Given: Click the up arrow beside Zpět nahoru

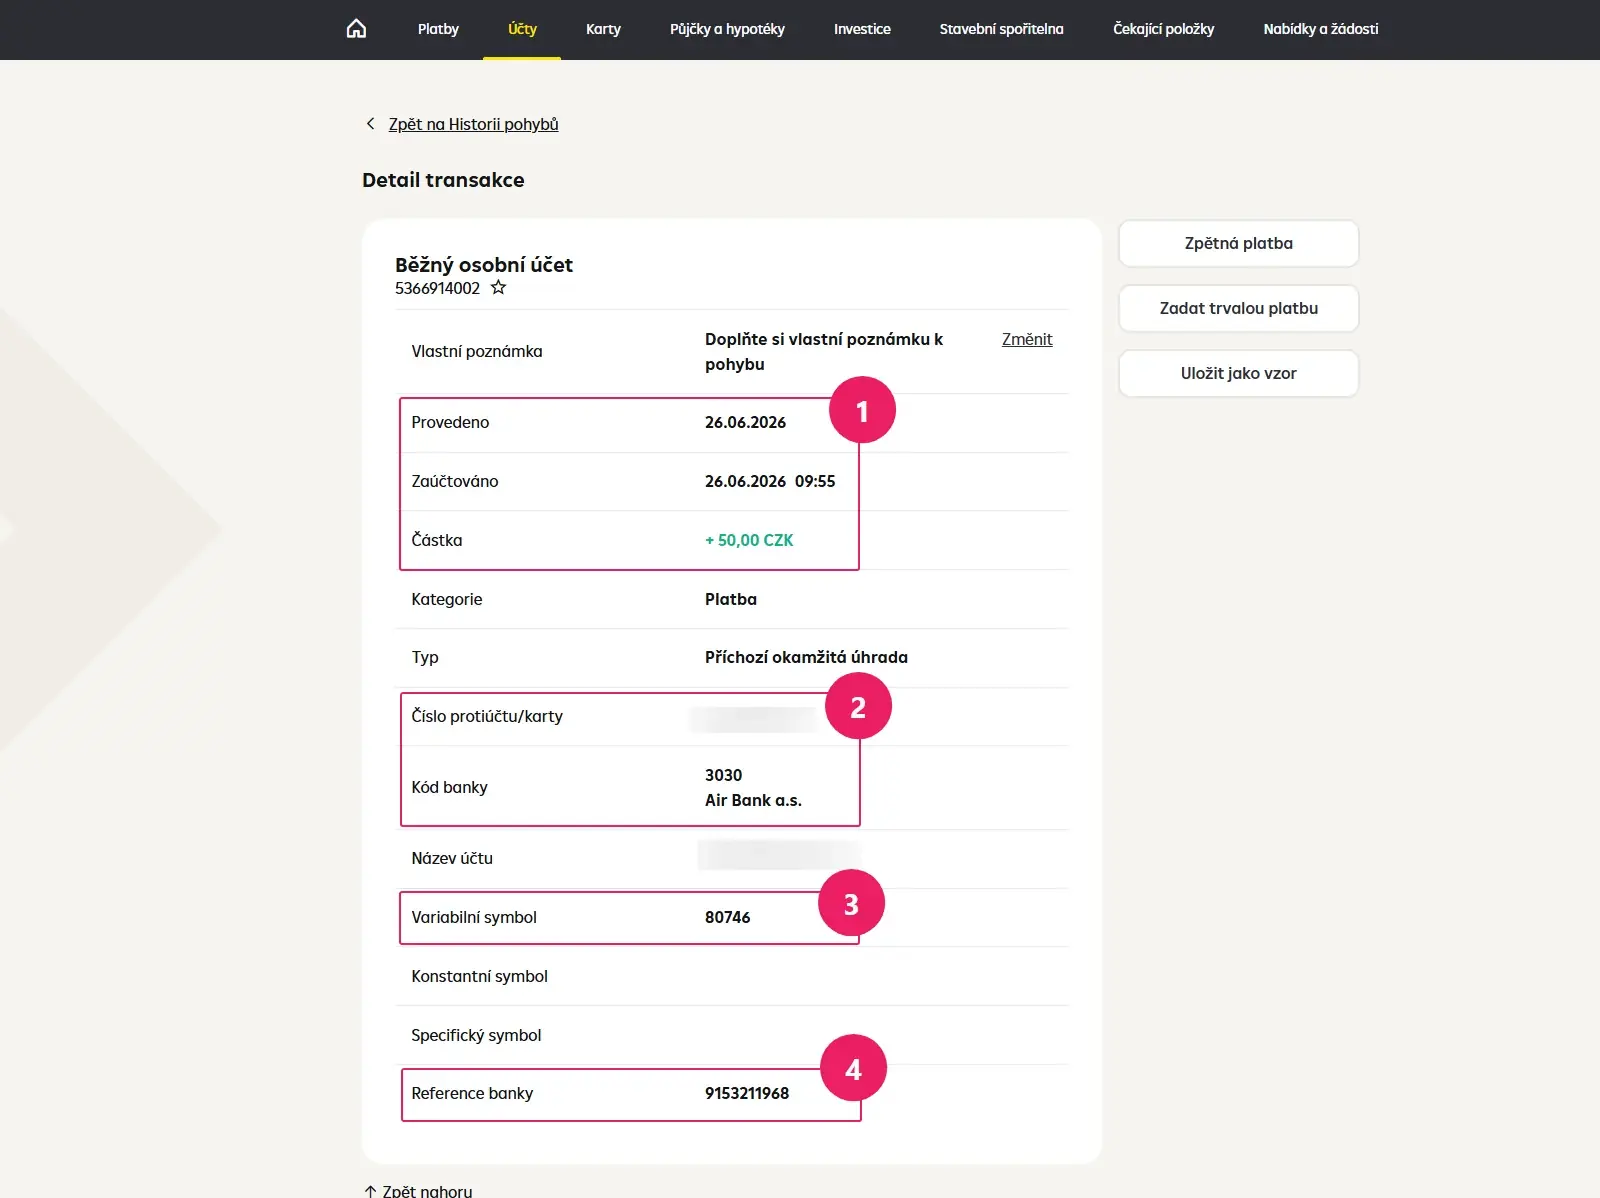Looking at the screenshot, I should [x=370, y=1191].
